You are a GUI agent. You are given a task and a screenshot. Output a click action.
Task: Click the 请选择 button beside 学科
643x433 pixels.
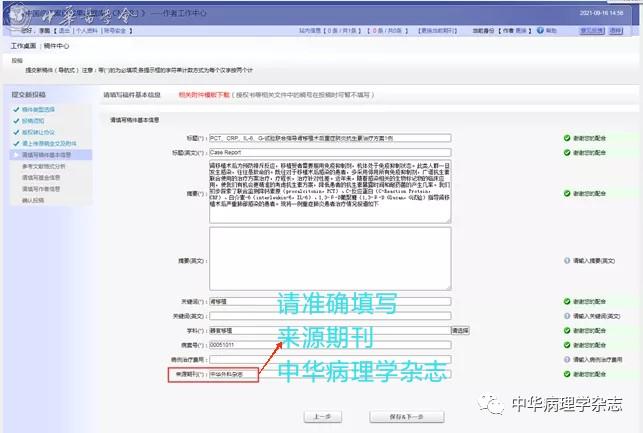click(460, 330)
